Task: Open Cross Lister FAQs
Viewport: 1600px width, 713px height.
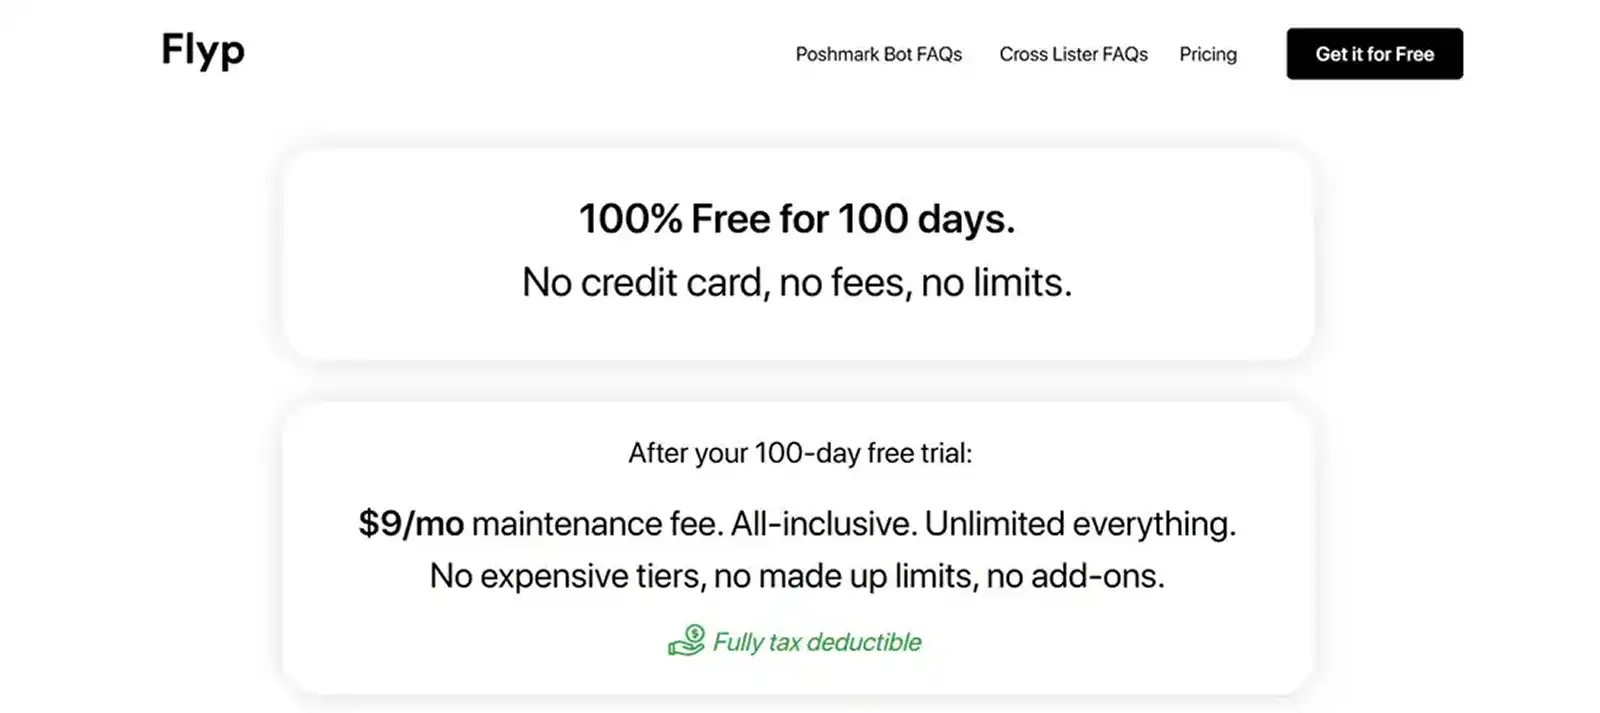Action: click(1073, 54)
